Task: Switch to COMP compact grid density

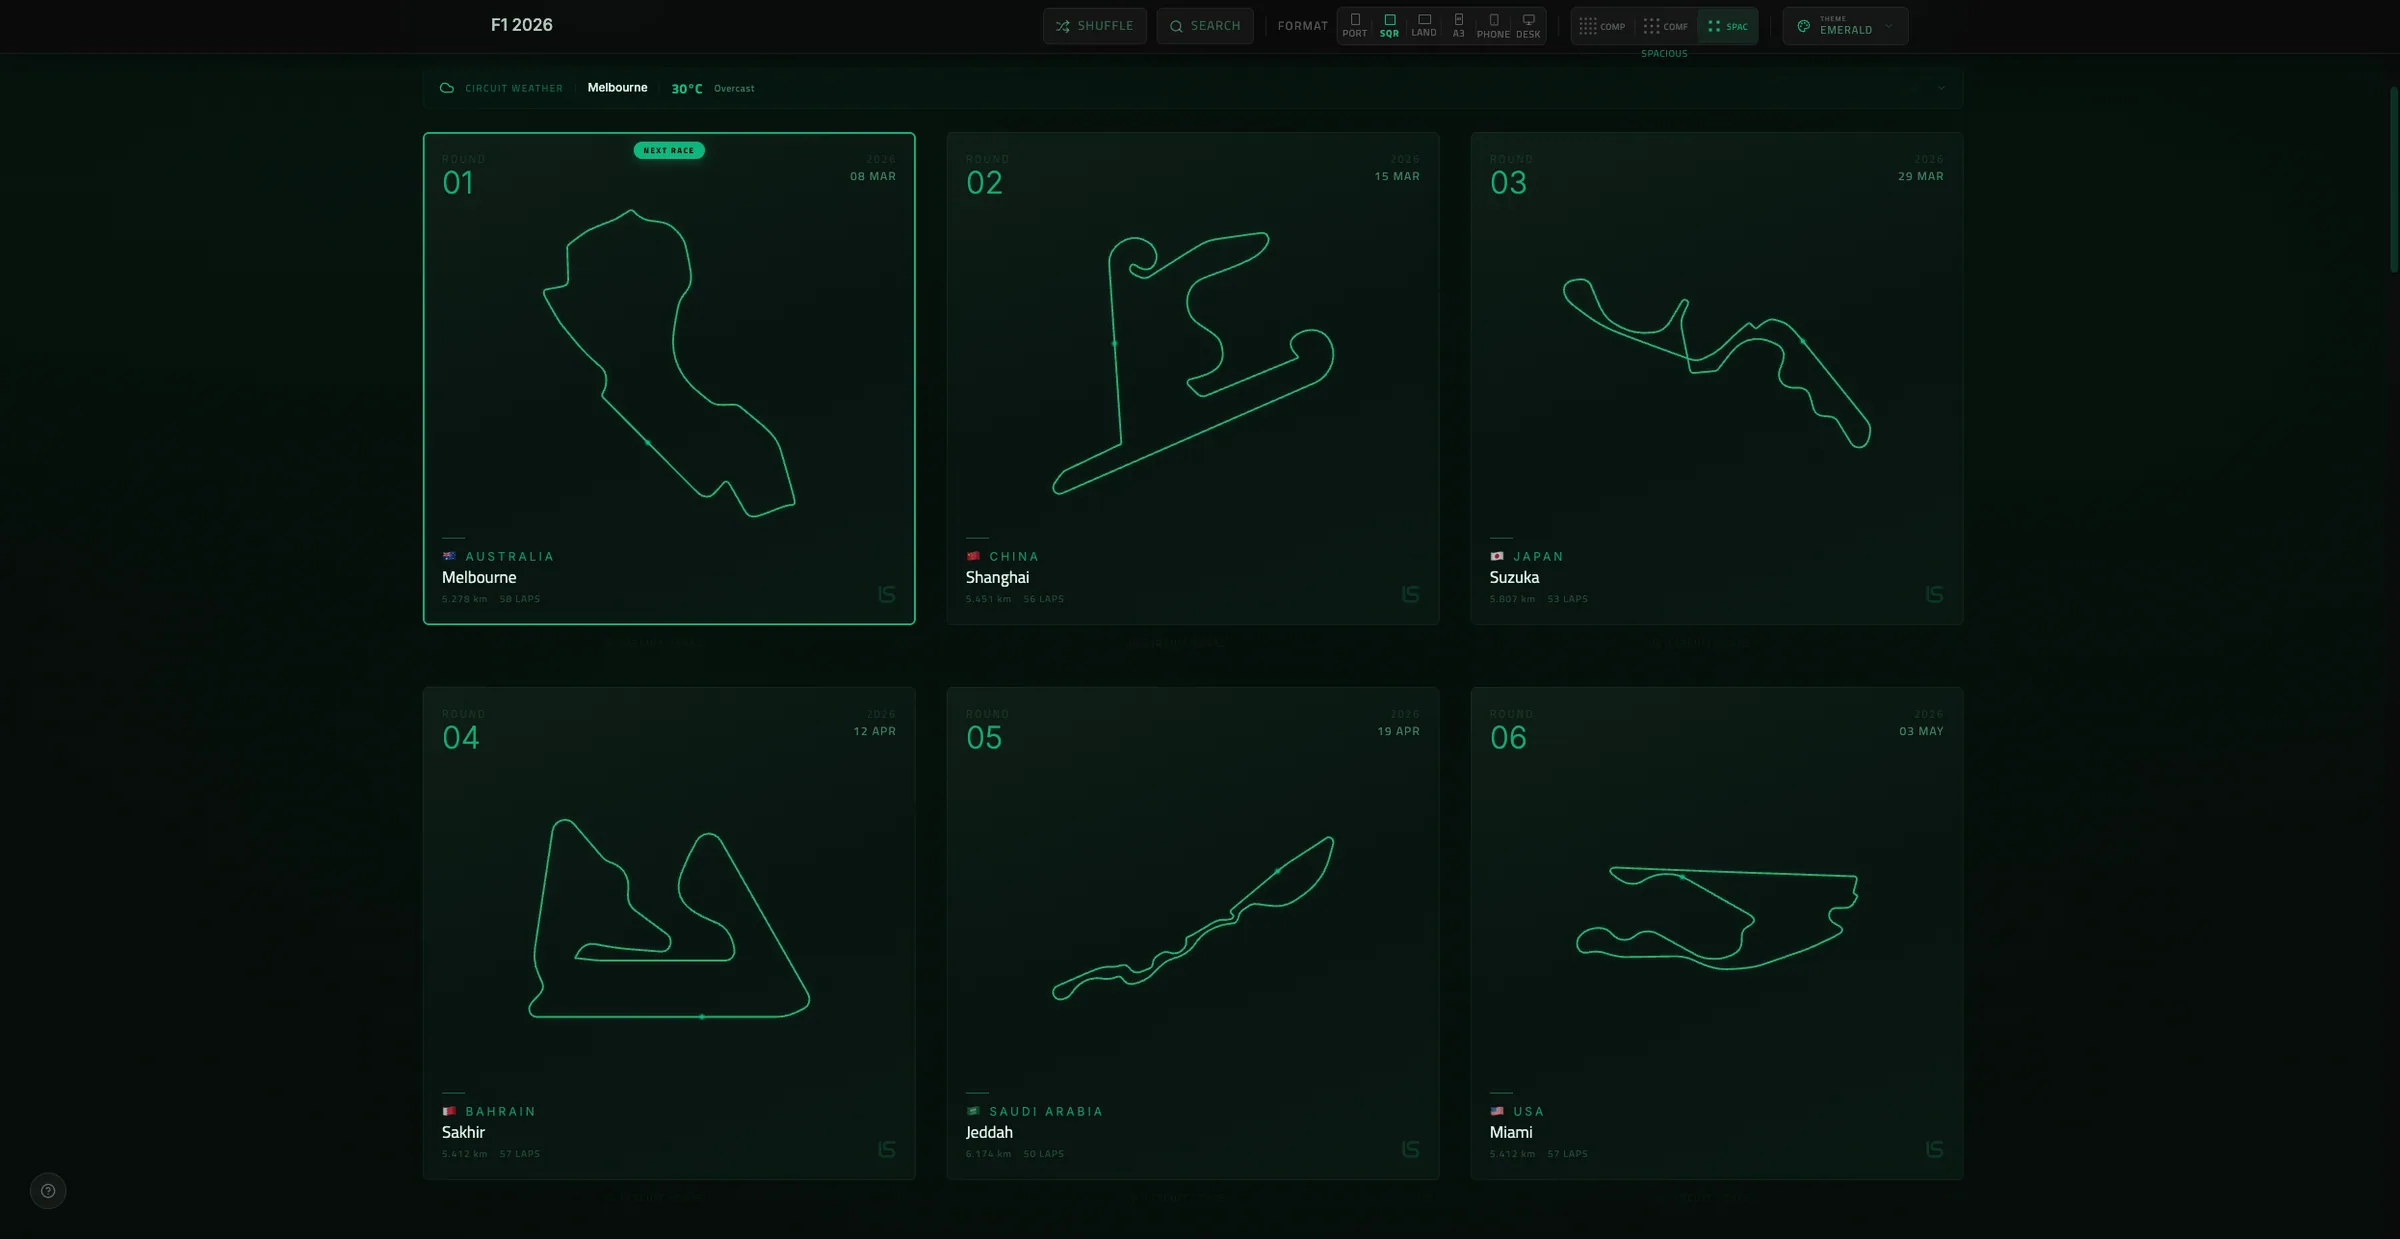Action: tap(1602, 26)
